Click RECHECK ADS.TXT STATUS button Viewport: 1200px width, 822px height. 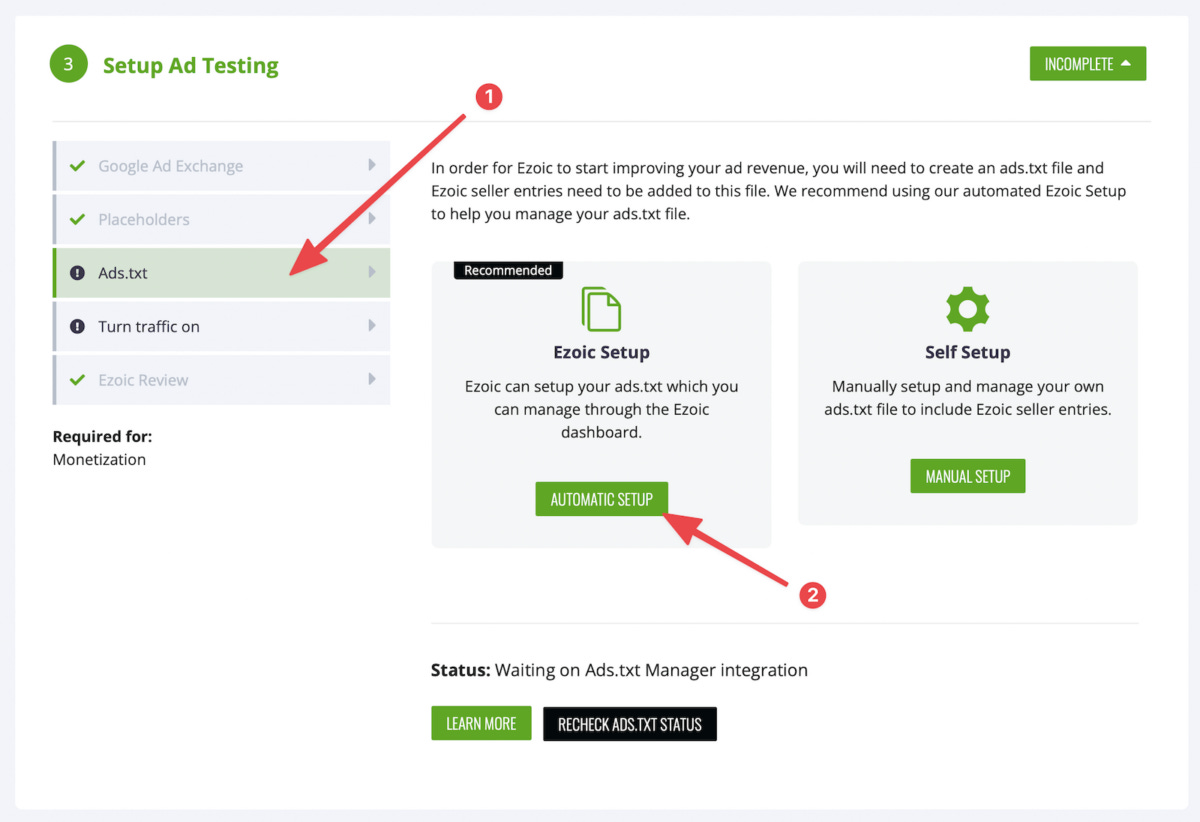(x=630, y=724)
